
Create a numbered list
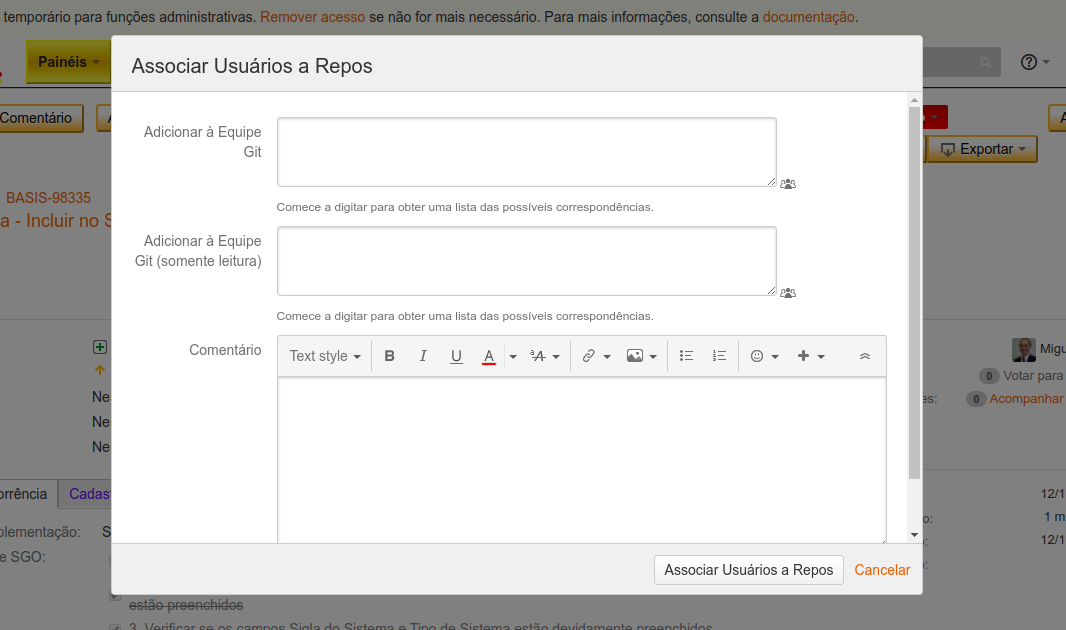719,356
